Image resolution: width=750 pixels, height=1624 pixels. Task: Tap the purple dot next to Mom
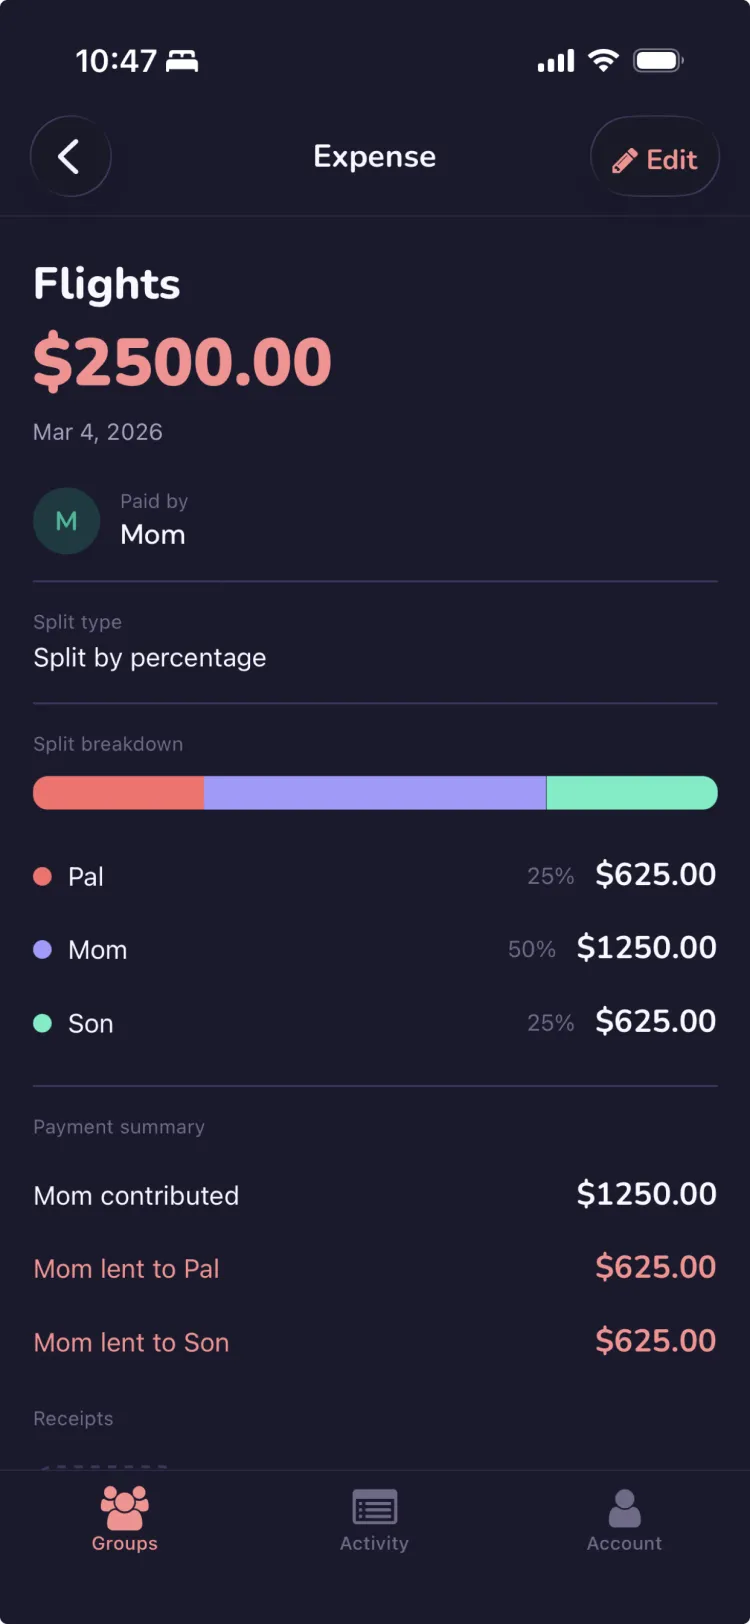[x=42, y=948]
